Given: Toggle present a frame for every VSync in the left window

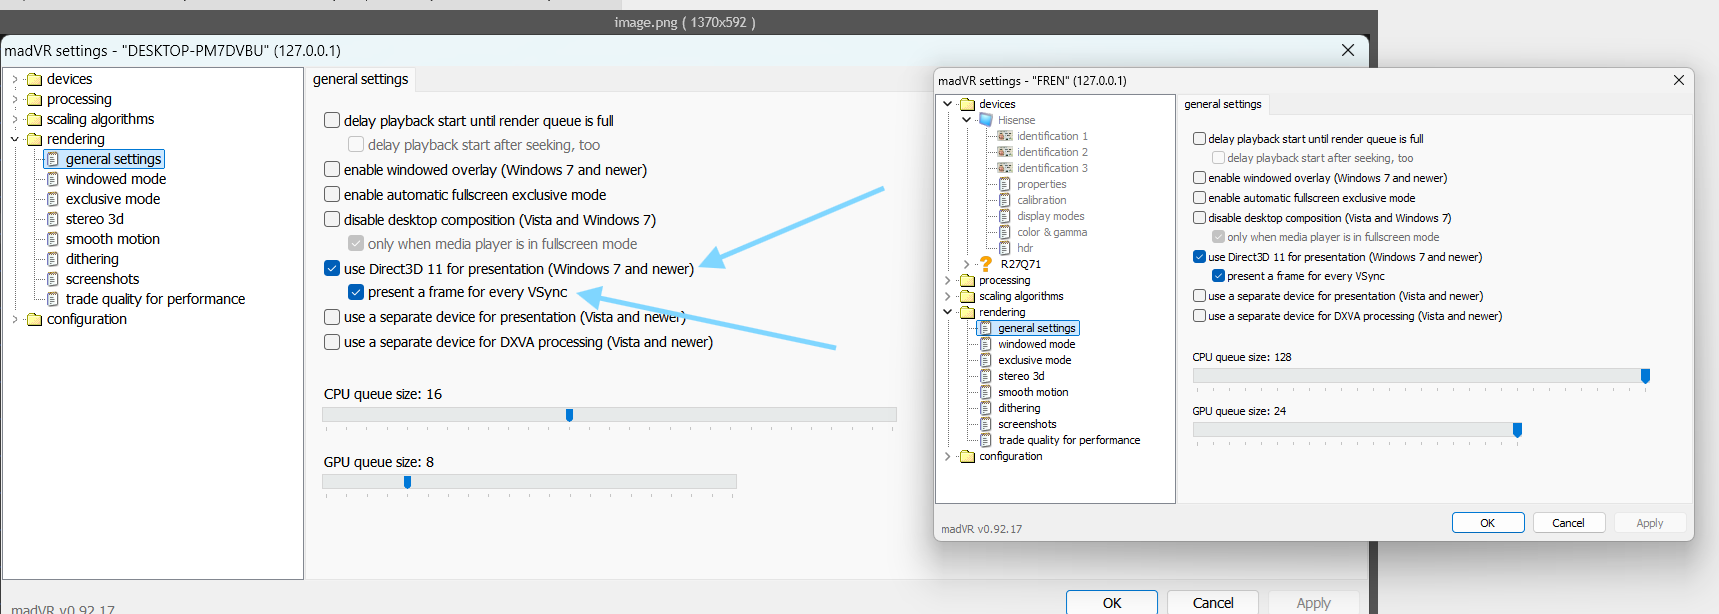Looking at the screenshot, I should [x=356, y=292].
